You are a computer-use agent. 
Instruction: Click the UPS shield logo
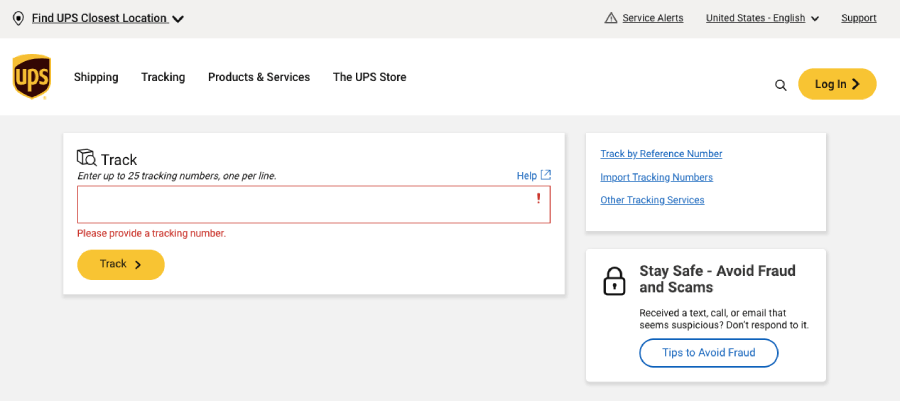click(32, 76)
